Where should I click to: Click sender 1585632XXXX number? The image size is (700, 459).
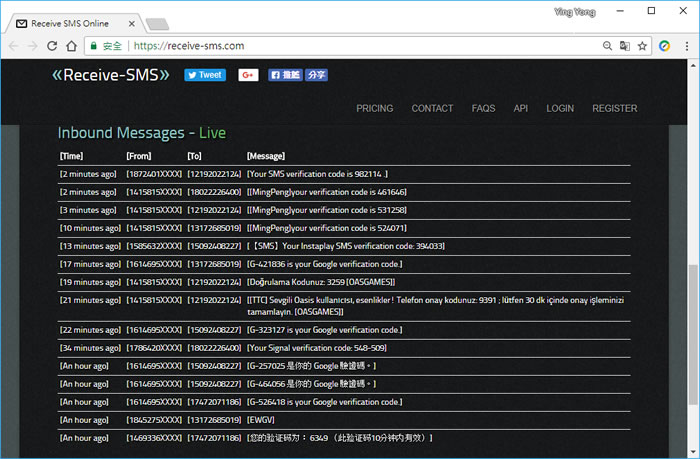coord(154,246)
